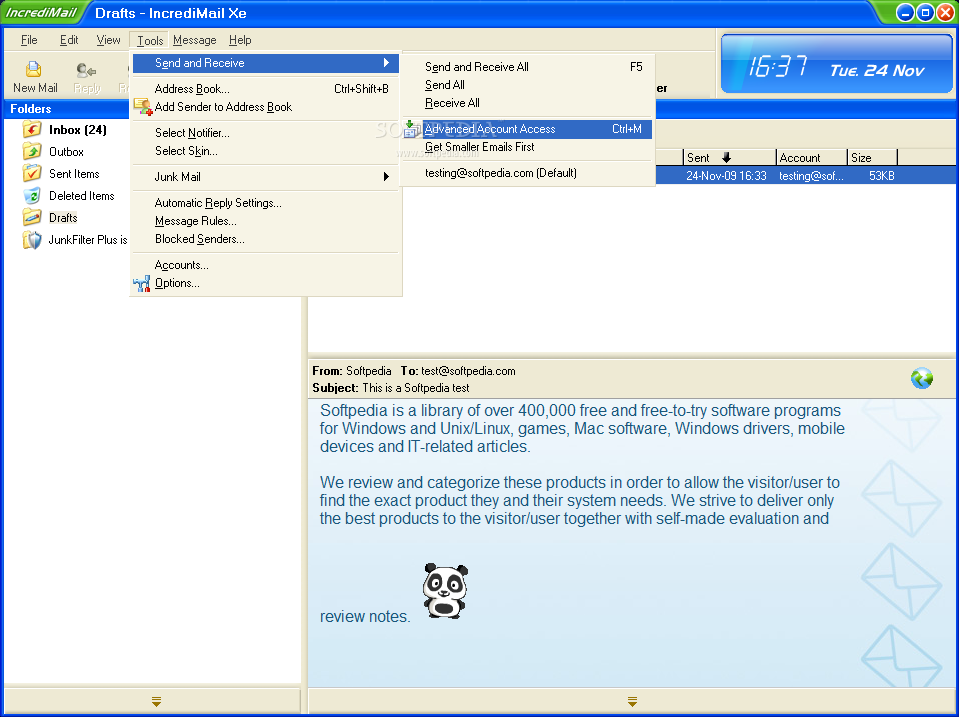Click the Sent column header
959x717 pixels.
pos(729,158)
